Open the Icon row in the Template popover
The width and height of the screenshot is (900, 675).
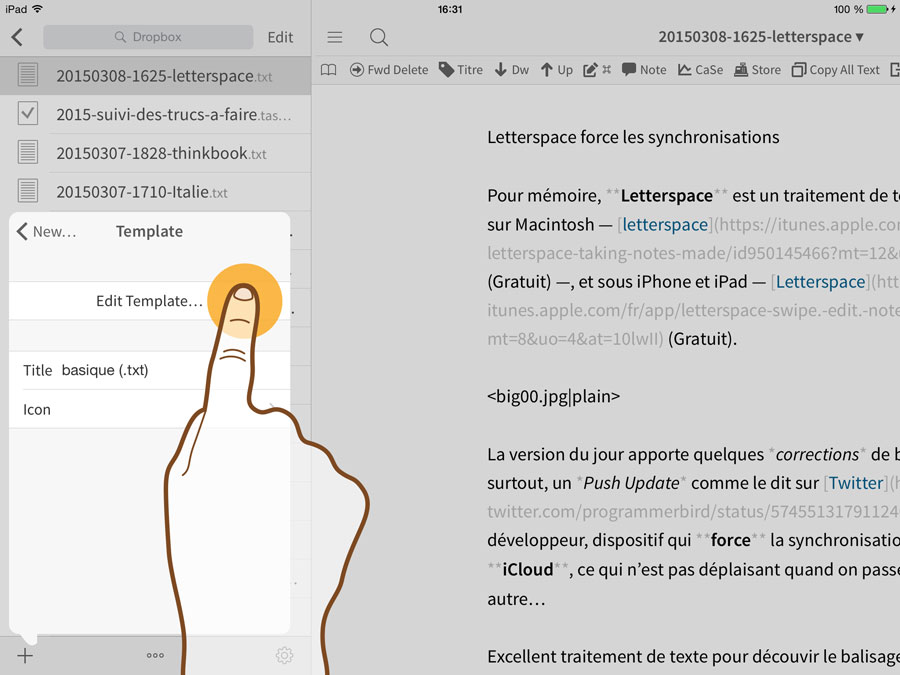tap(149, 409)
